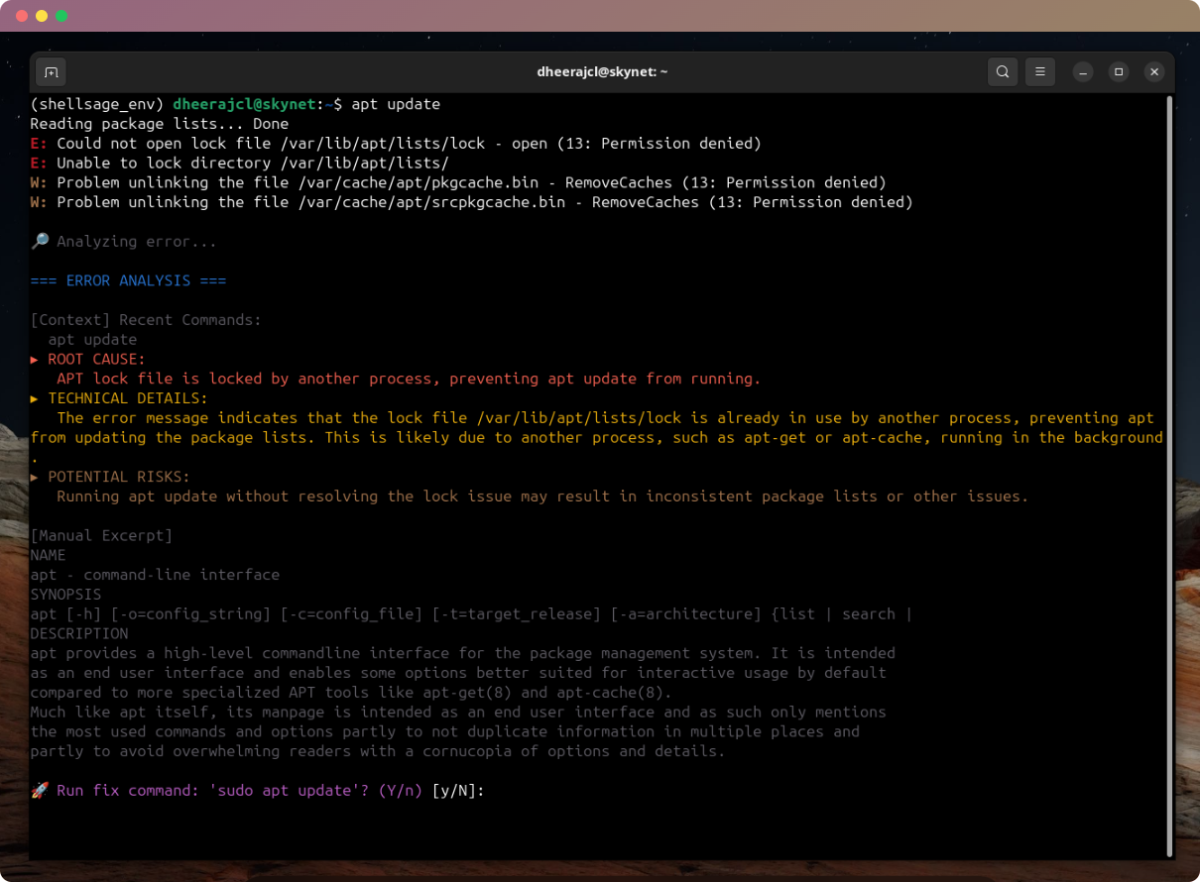Click the 'DESCRIPTION' manual heading
Screen dimensions: 1200x882
coord(79,633)
